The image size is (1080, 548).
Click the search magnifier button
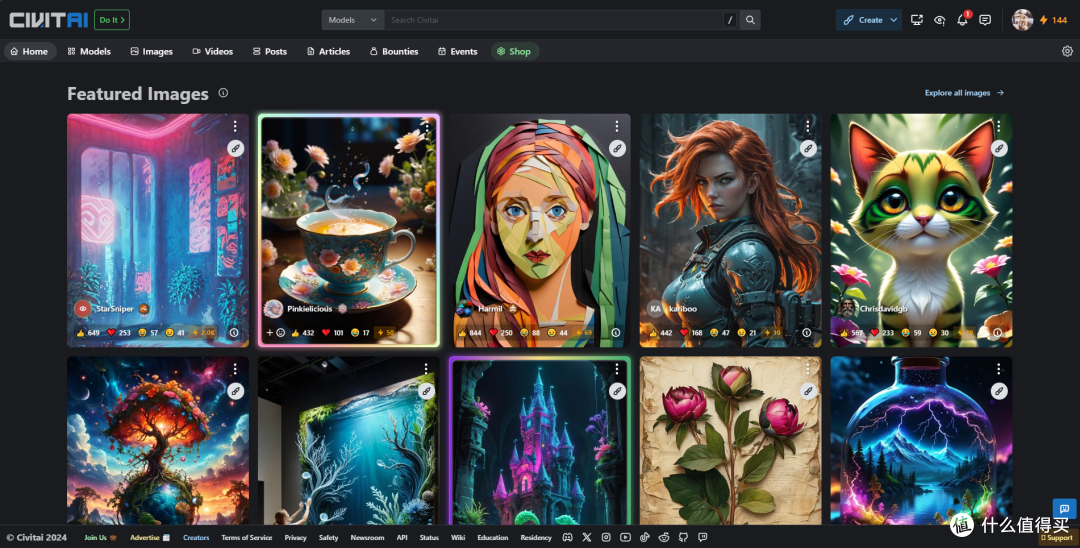coord(750,20)
